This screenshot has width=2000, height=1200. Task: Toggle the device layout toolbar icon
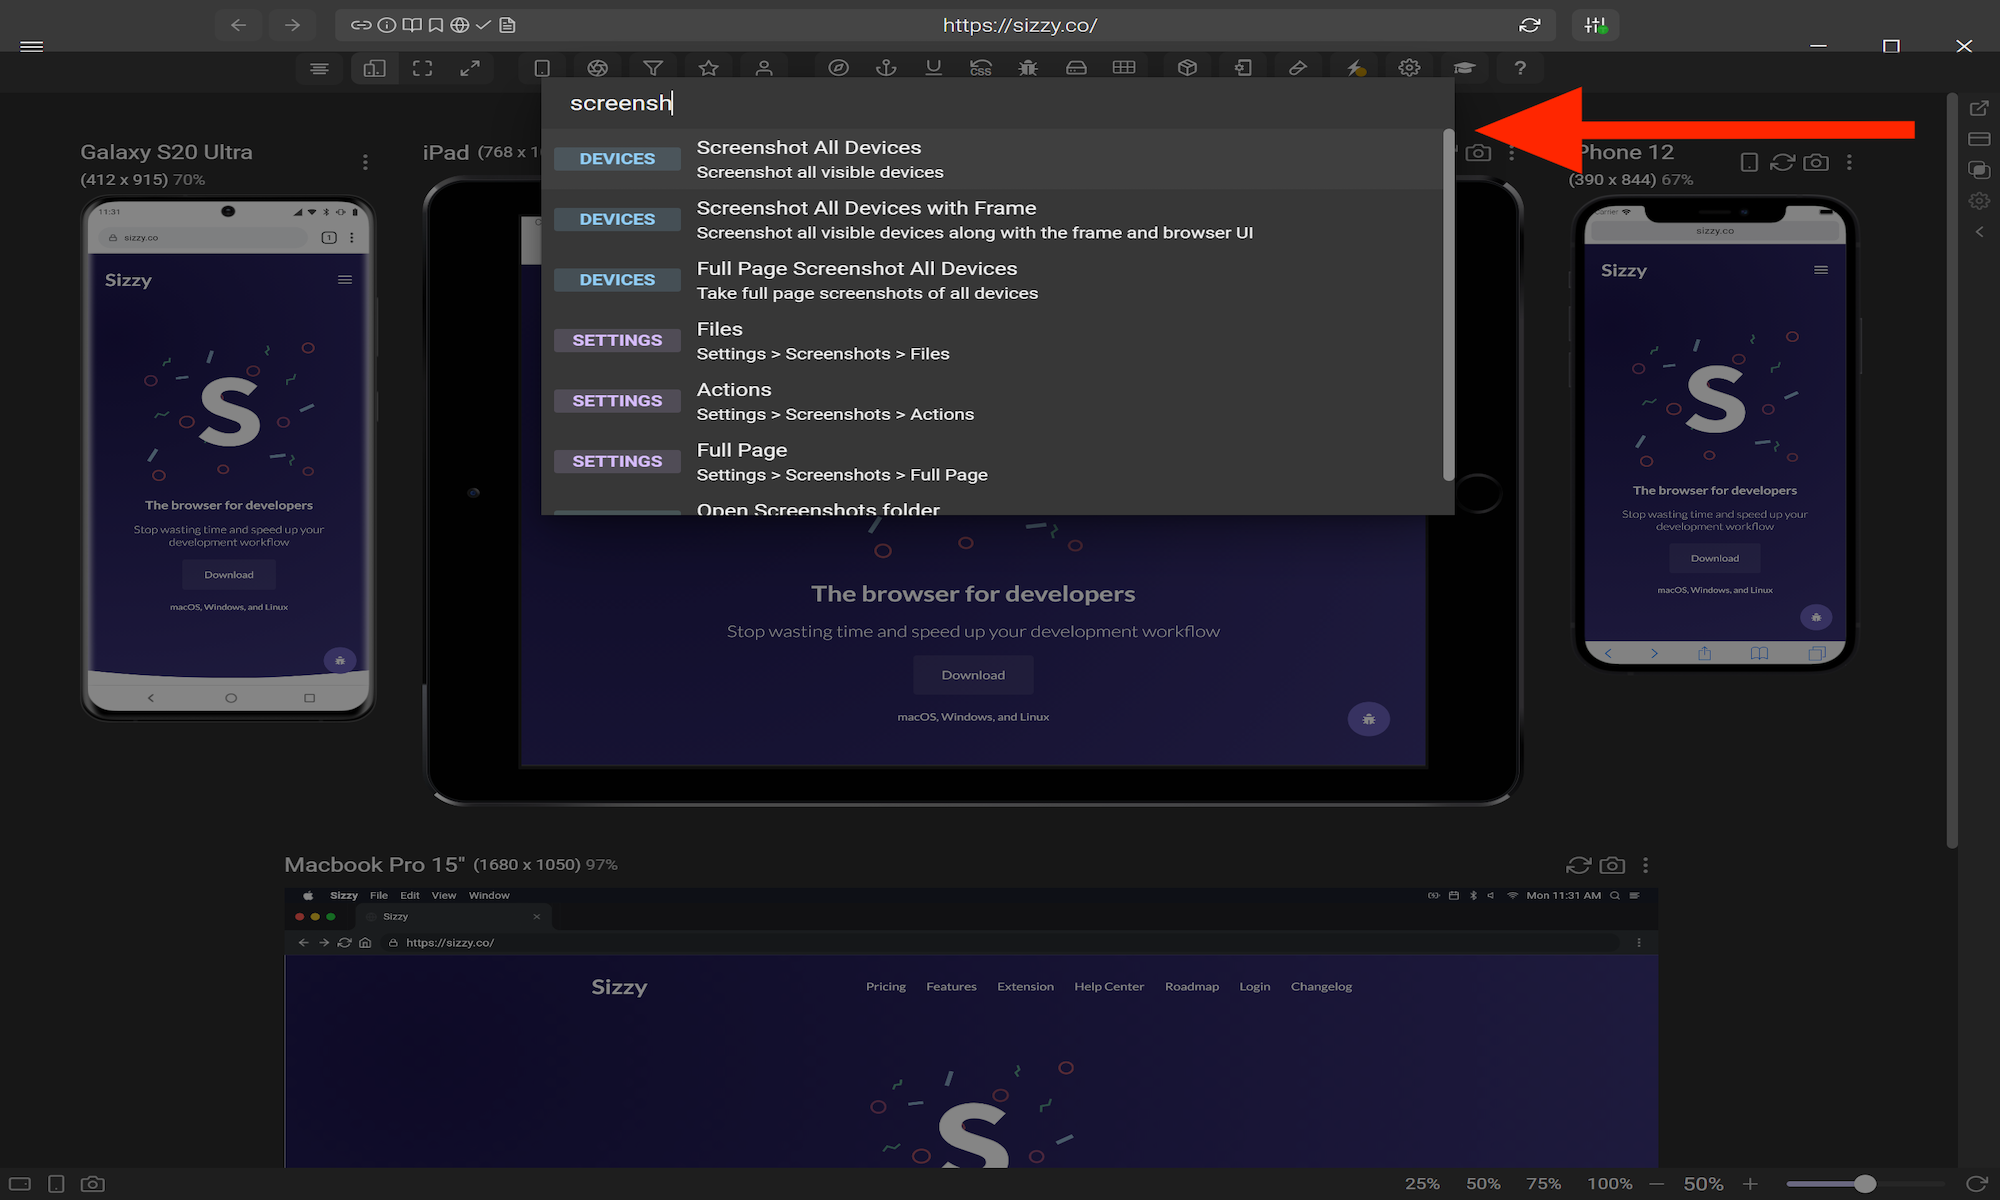click(x=374, y=68)
